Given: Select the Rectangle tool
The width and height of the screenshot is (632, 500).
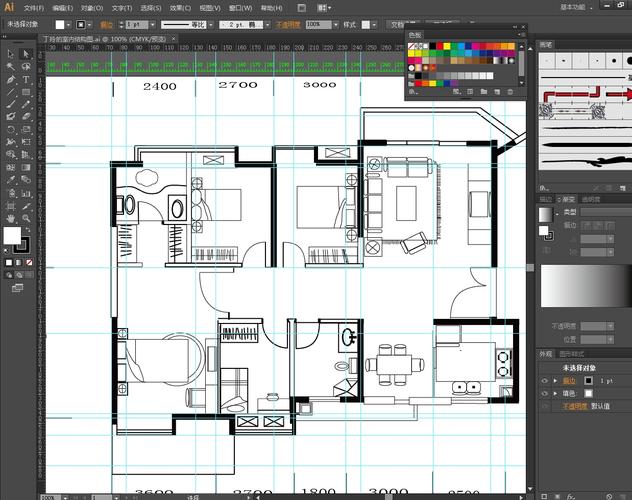Looking at the screenshot, I should 26,92.
